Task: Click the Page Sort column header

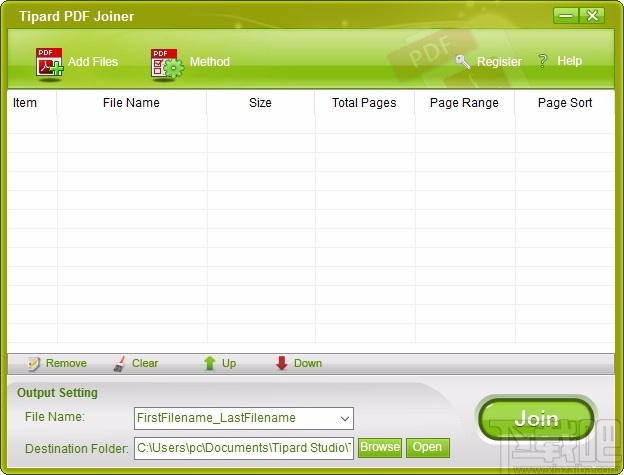Action: (x=565, y=103)
